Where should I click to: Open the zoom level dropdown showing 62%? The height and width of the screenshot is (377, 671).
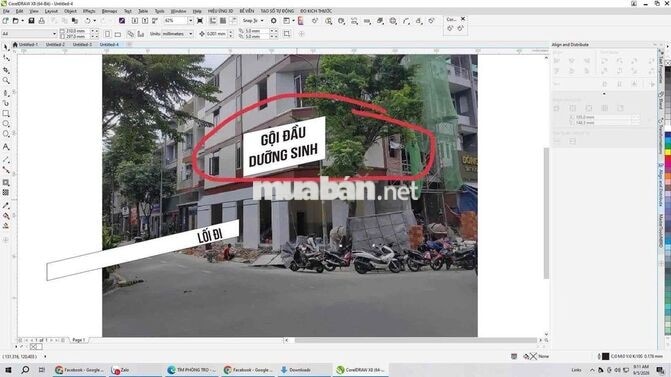click(x=190, y=21)
